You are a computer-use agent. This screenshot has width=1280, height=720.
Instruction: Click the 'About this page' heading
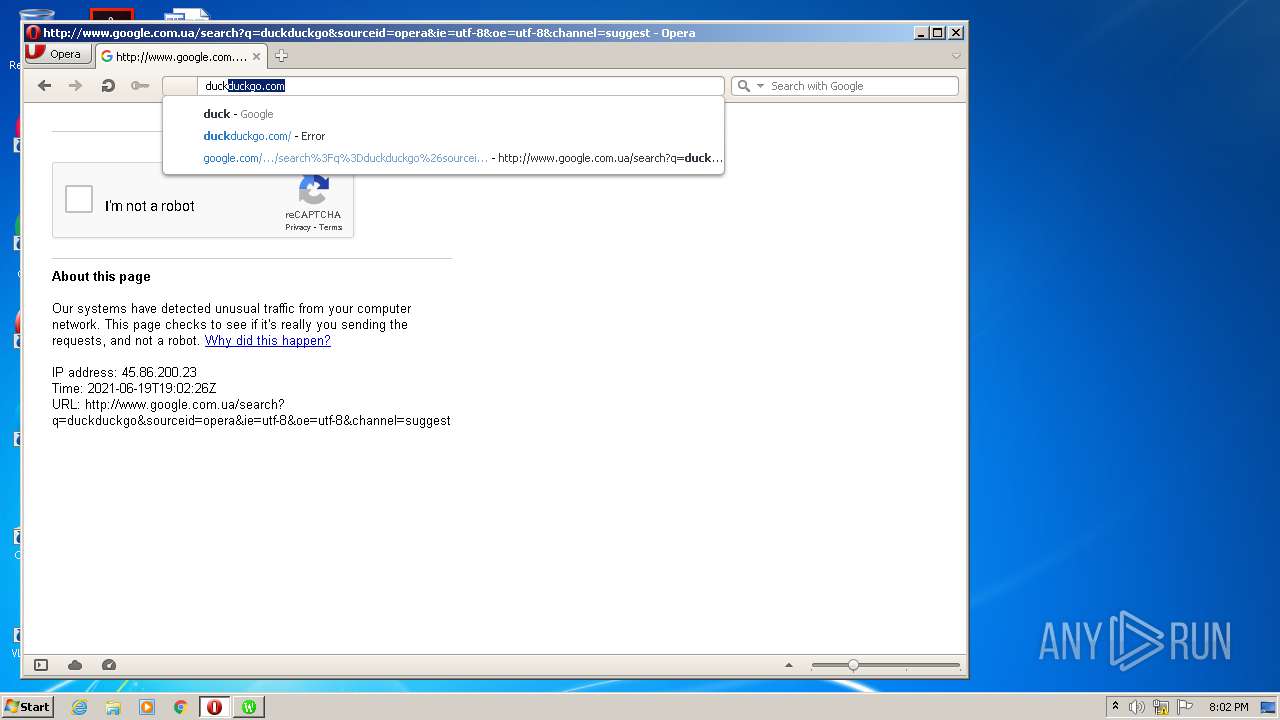(x=101, y=277)
